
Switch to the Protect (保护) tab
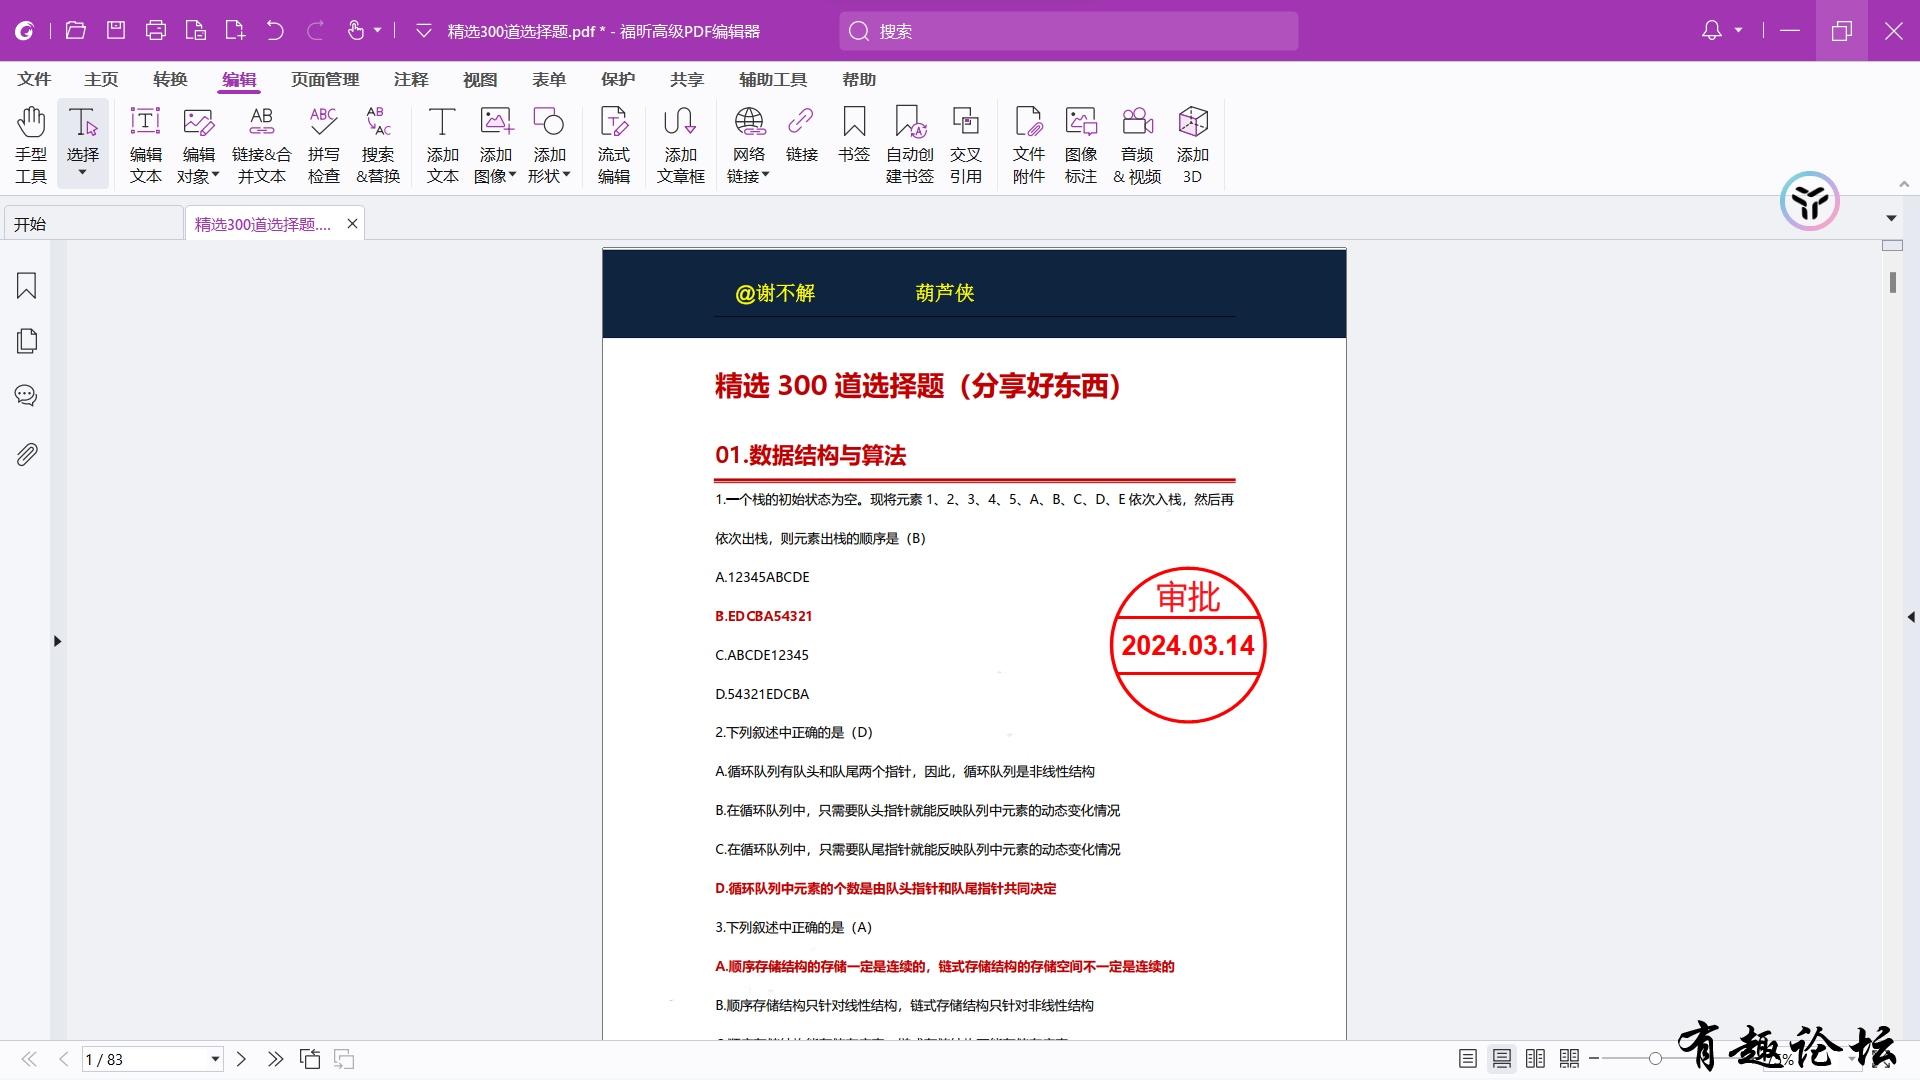tap(618, 79)
